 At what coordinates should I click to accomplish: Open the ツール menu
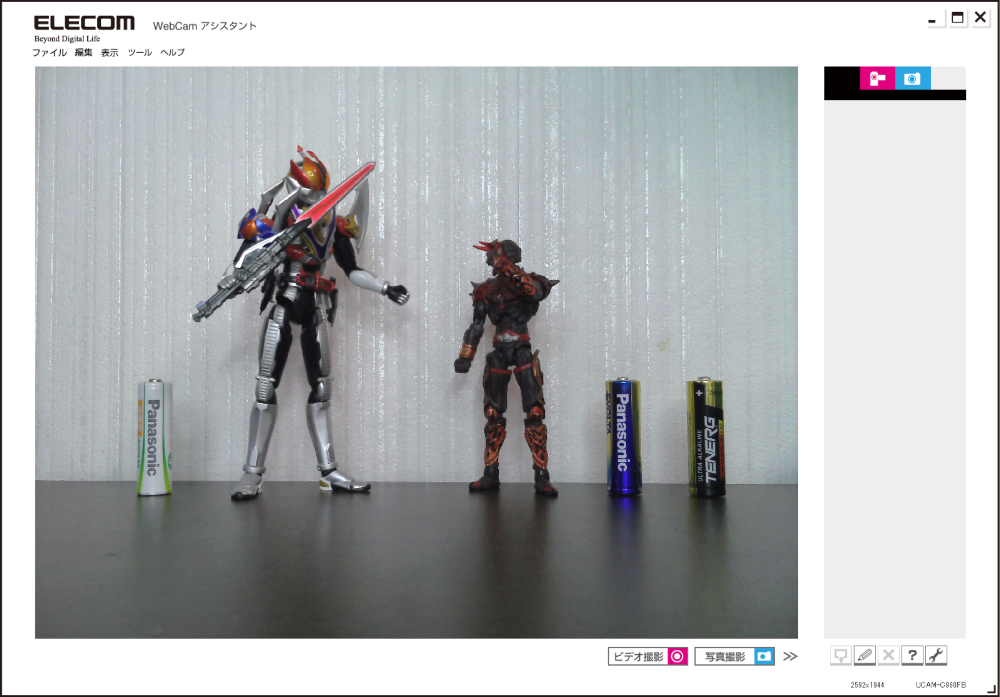pyautogui.click(x=140, y=52)
